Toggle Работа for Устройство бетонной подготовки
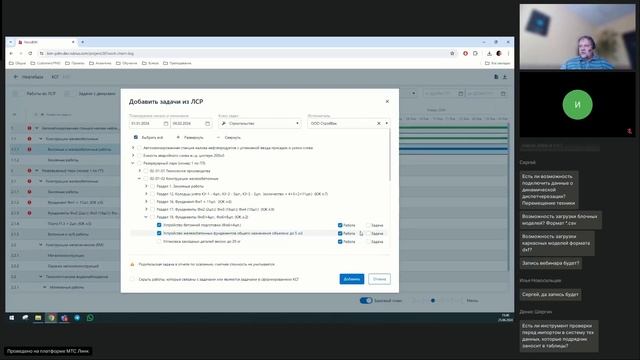Screen dimensions: 640x360 coord(340,225)
